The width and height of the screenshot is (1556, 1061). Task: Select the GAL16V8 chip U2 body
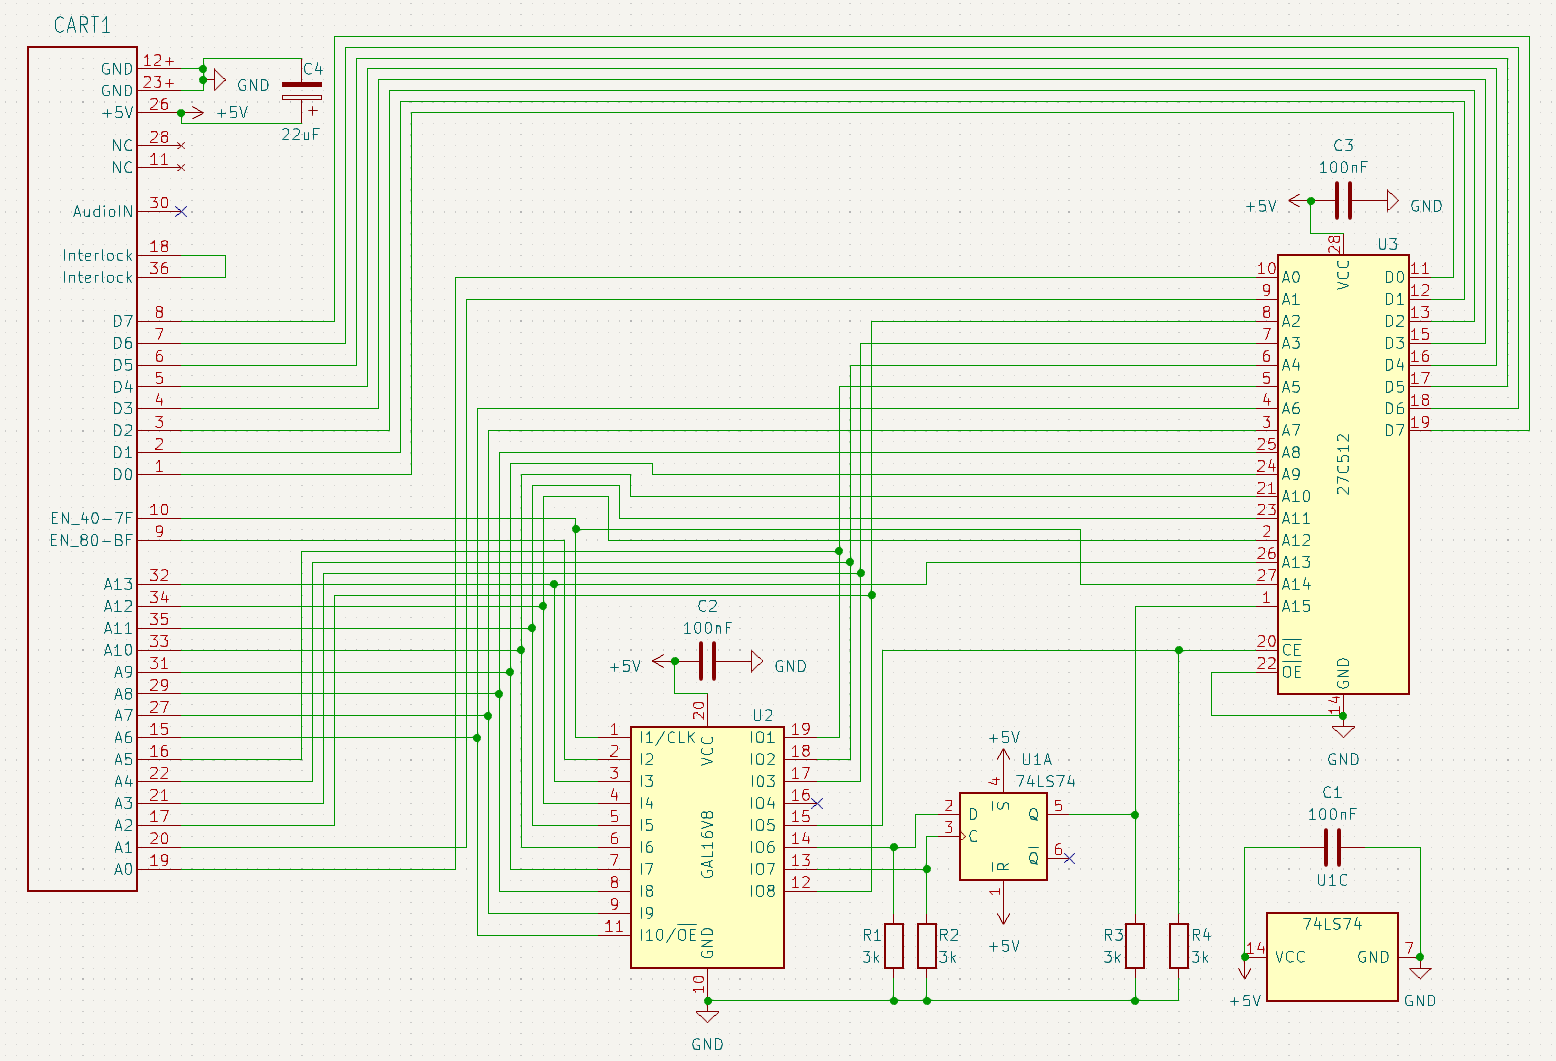pos(707,846)
